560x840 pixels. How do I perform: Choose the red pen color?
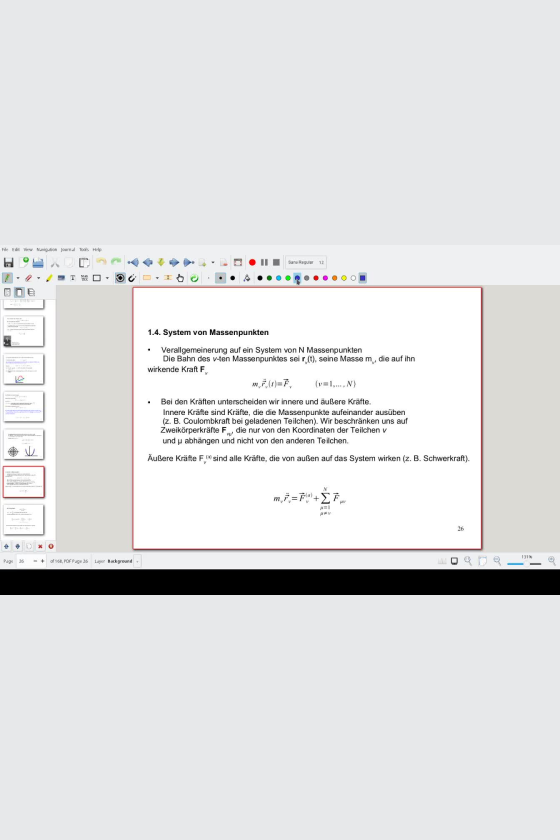point(316,278)
